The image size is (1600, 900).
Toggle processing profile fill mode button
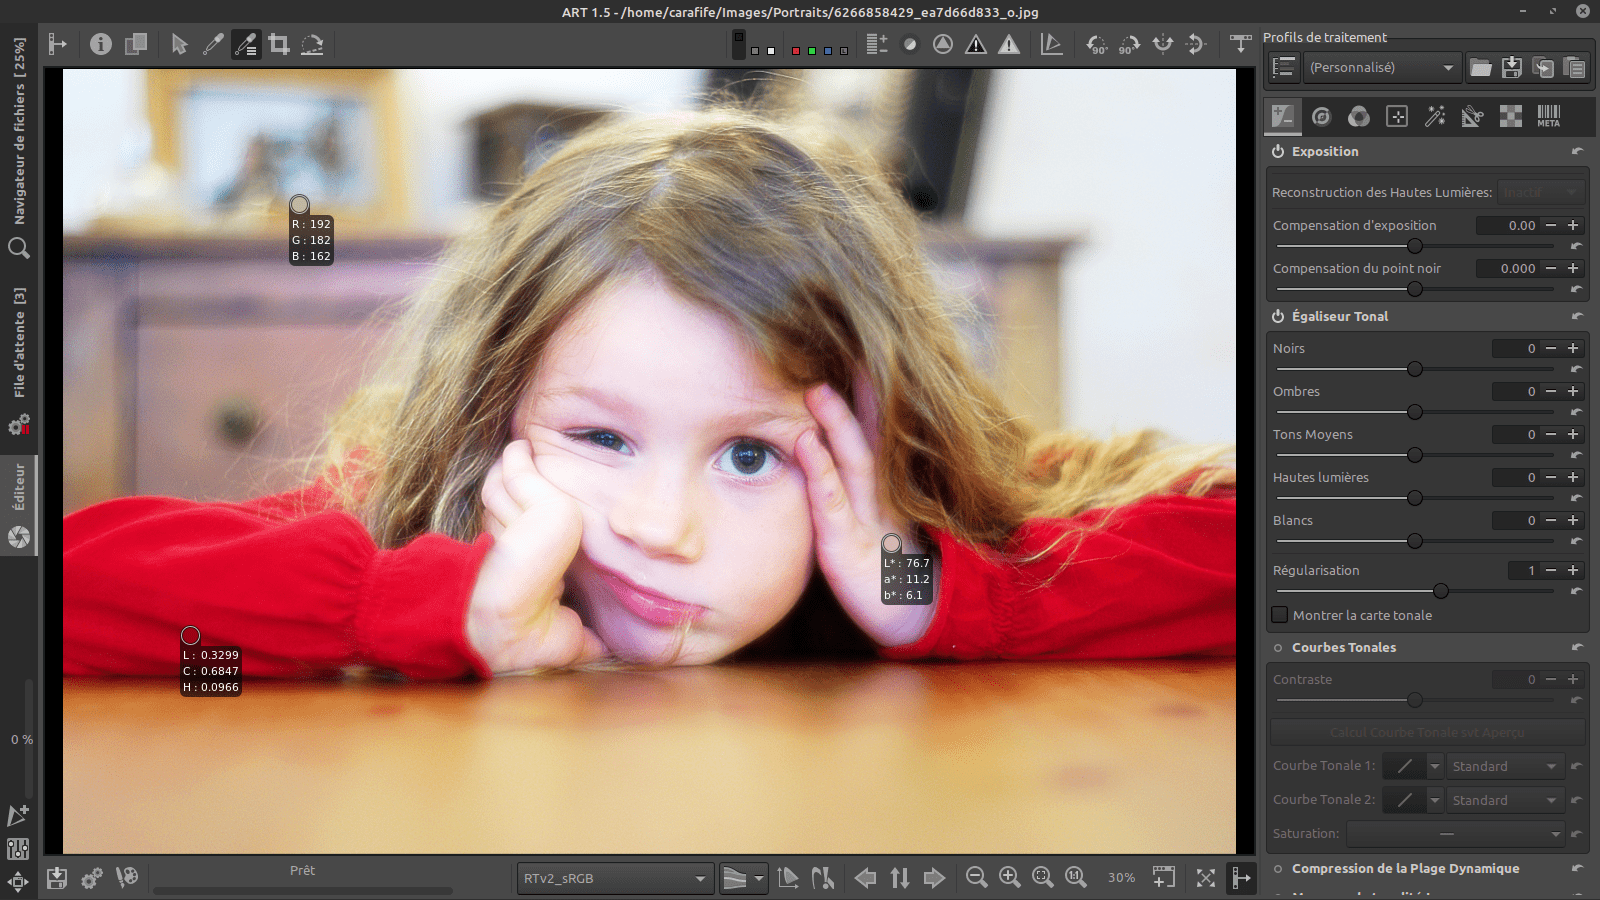click(x=1284, y=67)
